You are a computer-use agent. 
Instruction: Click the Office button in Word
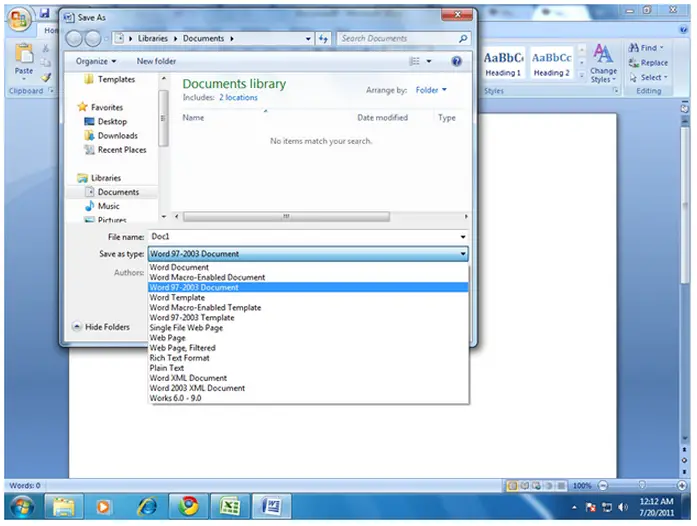[x=19, y=20]
